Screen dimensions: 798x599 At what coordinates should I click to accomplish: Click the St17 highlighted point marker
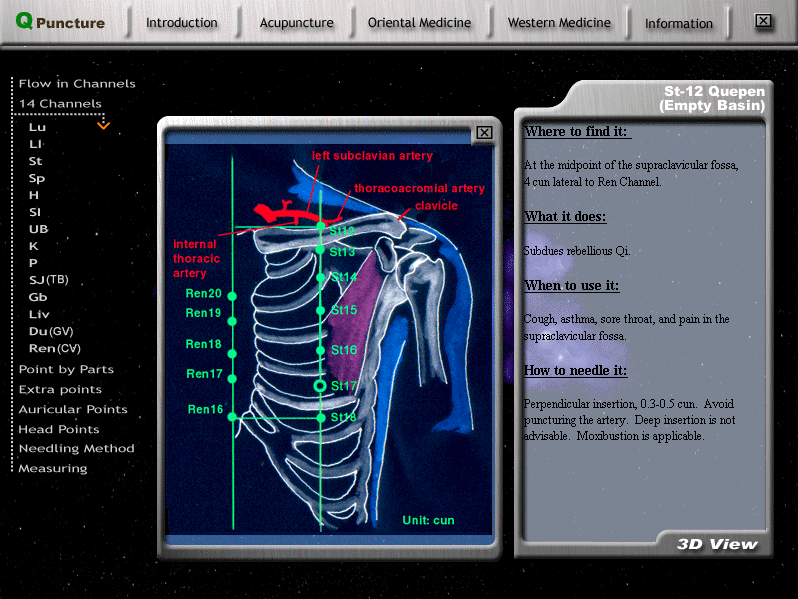pos(320,385)
